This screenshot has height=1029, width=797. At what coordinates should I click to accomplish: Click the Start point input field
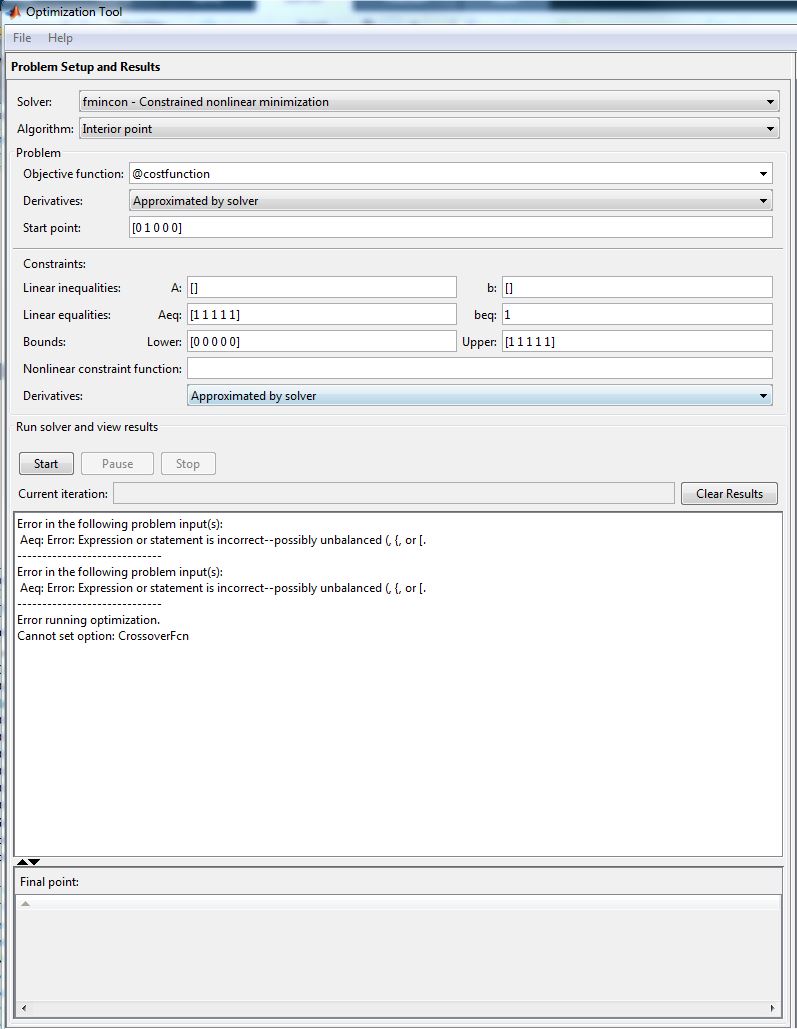click(x=451, y=228)
